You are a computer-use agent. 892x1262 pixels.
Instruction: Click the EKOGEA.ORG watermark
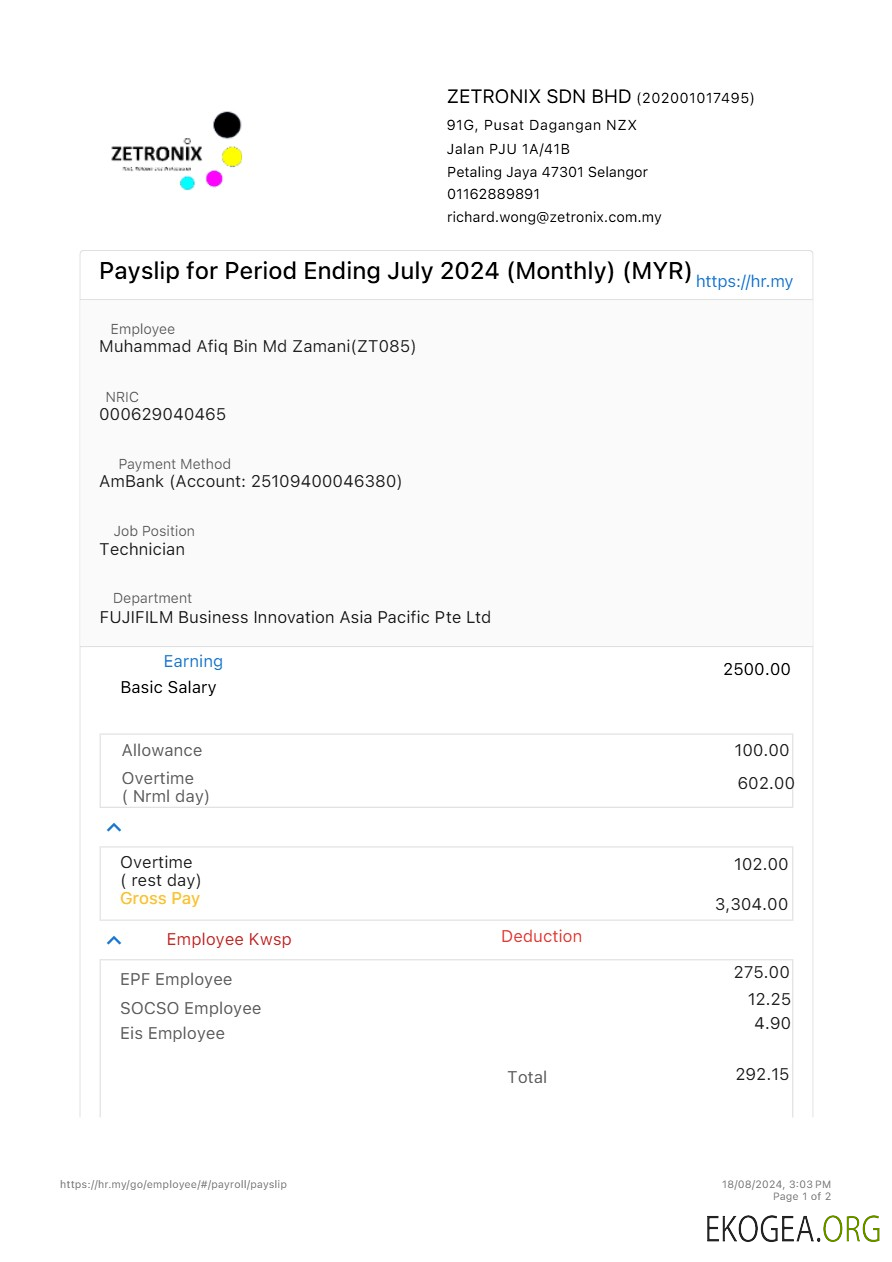point(793,1228)
